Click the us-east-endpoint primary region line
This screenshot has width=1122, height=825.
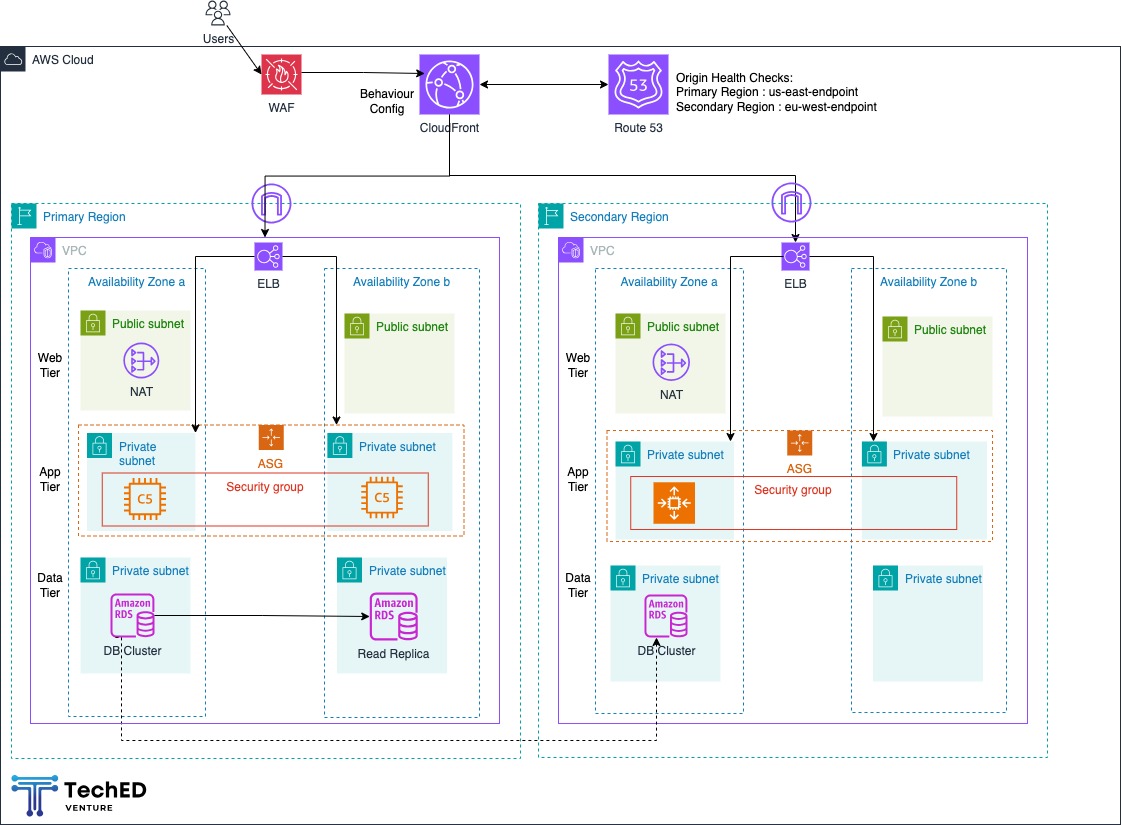pos(767,92)
